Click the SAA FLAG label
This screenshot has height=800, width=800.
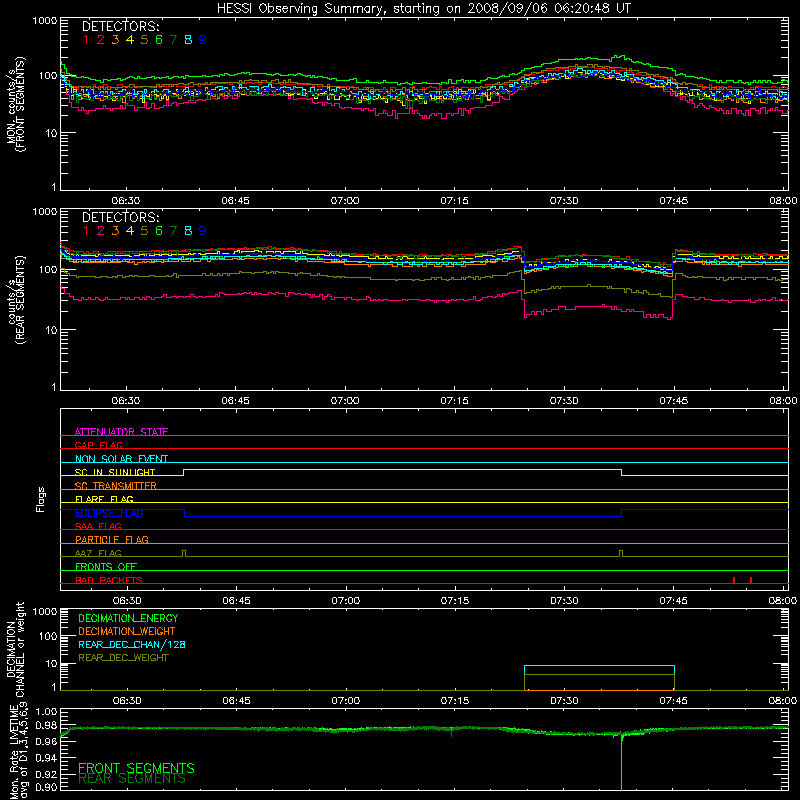click(x=98, y=526)
